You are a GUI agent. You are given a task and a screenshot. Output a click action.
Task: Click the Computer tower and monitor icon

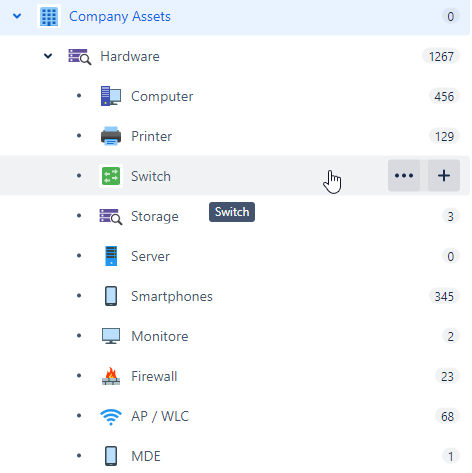pyautogui.click(x=111, y=96)
